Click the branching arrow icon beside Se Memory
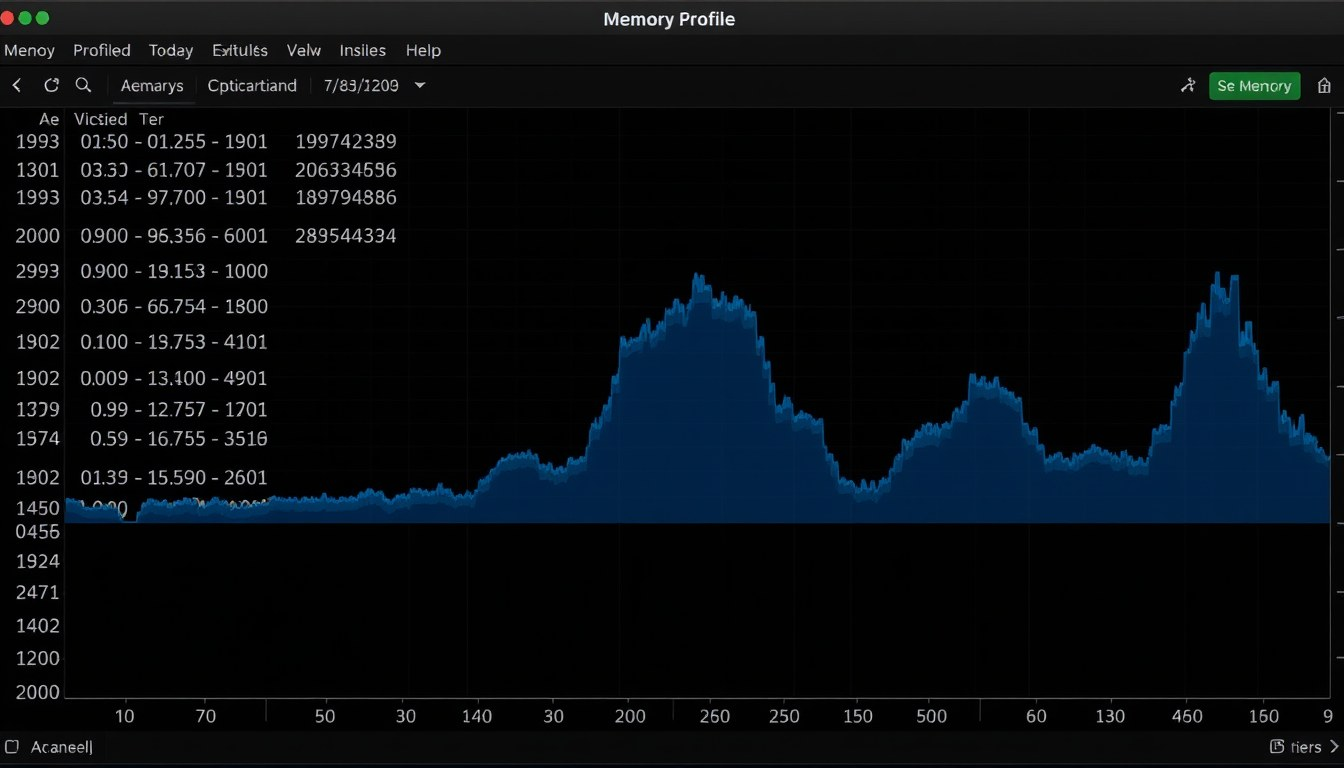Viewport: 1344px width, 768px height. coord(1188,86)
